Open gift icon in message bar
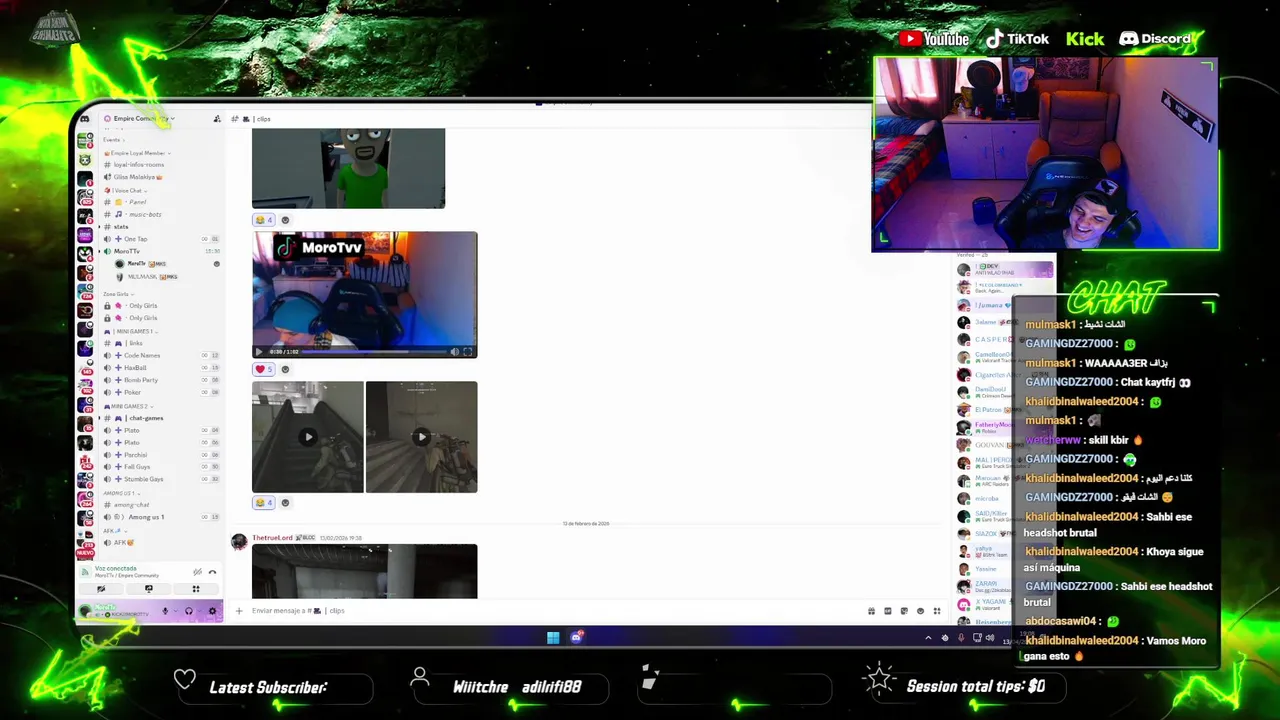 [871, 611]
